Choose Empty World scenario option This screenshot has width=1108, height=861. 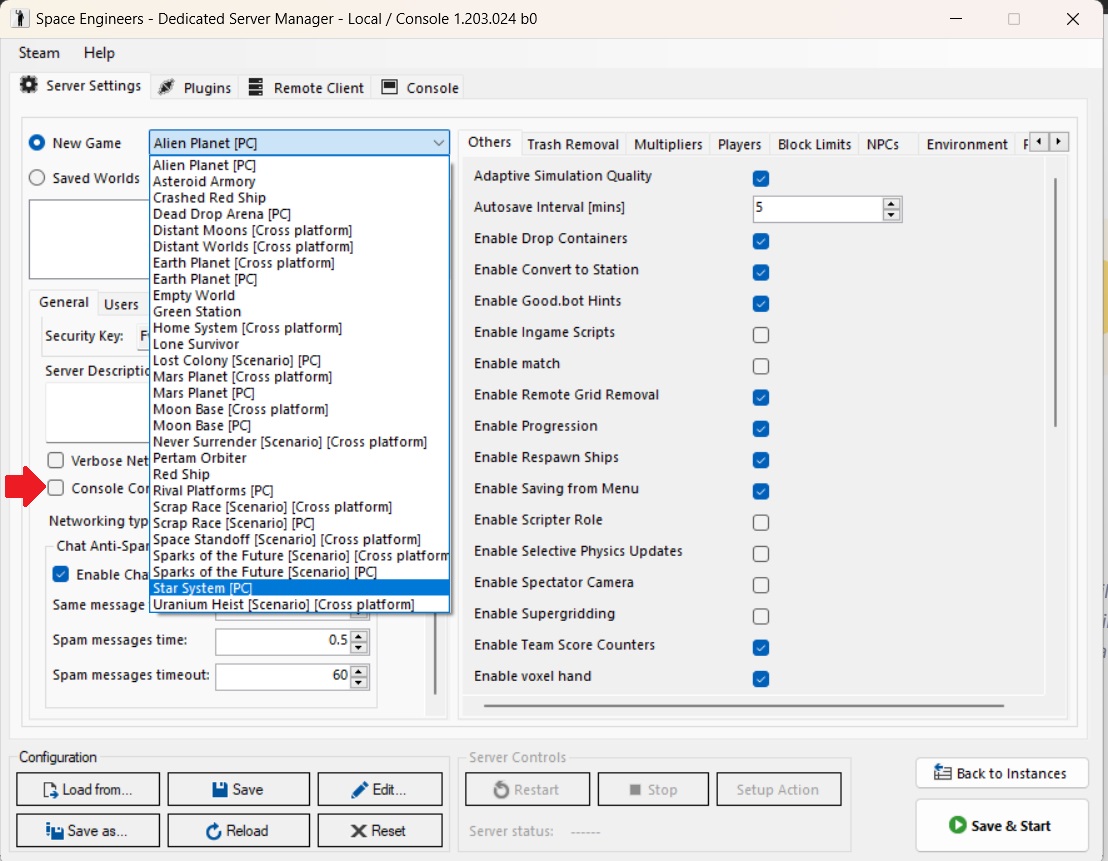point(194,295)
